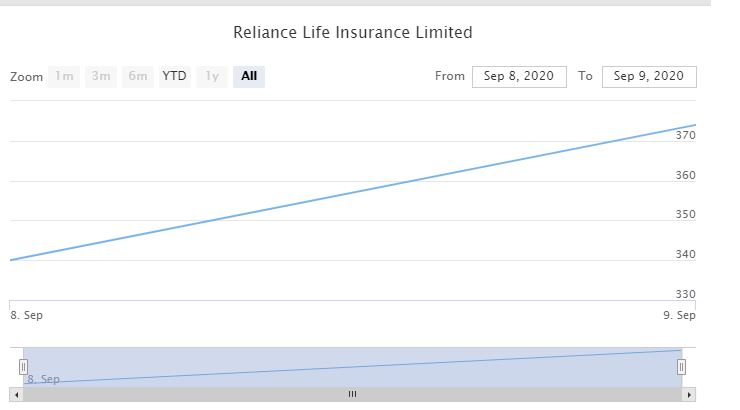Click the To label text

pos(585,76)
